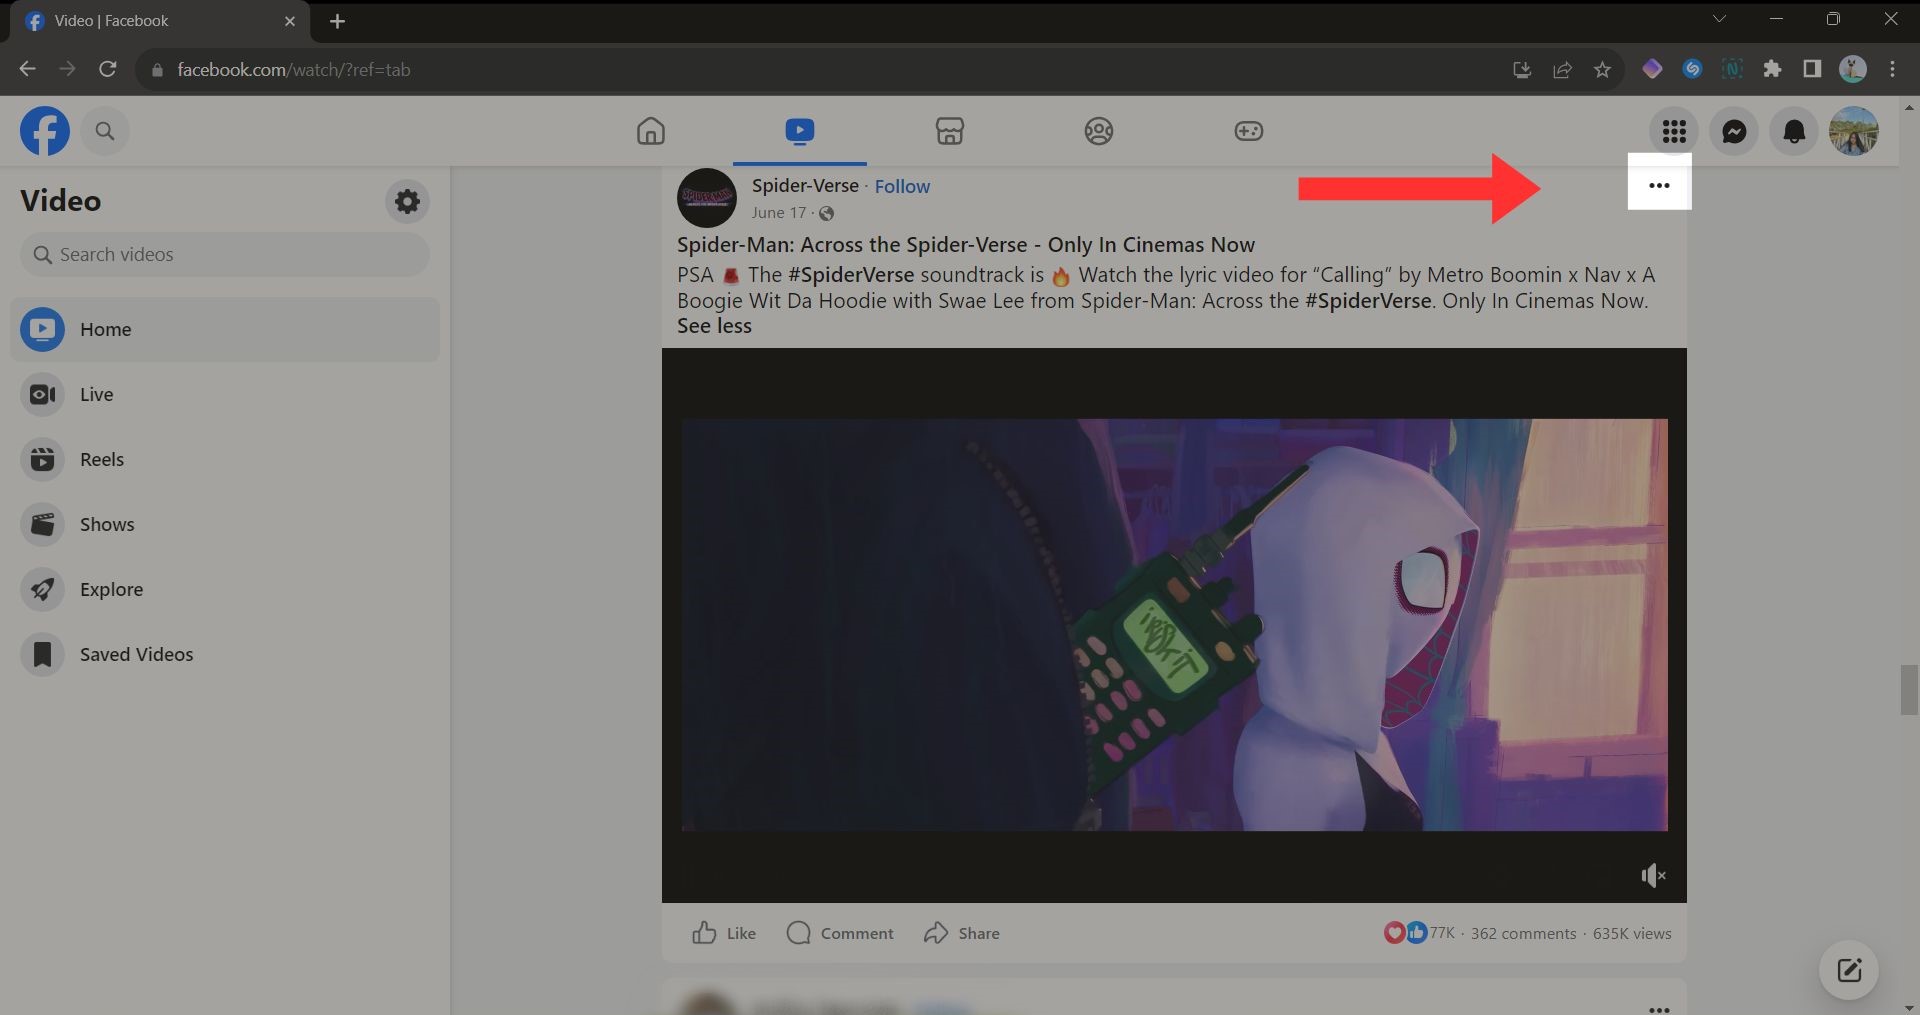The image size is (1920, 1015).
Task: Unmute the video sound icon
Action: click(x=1653, y=876)
